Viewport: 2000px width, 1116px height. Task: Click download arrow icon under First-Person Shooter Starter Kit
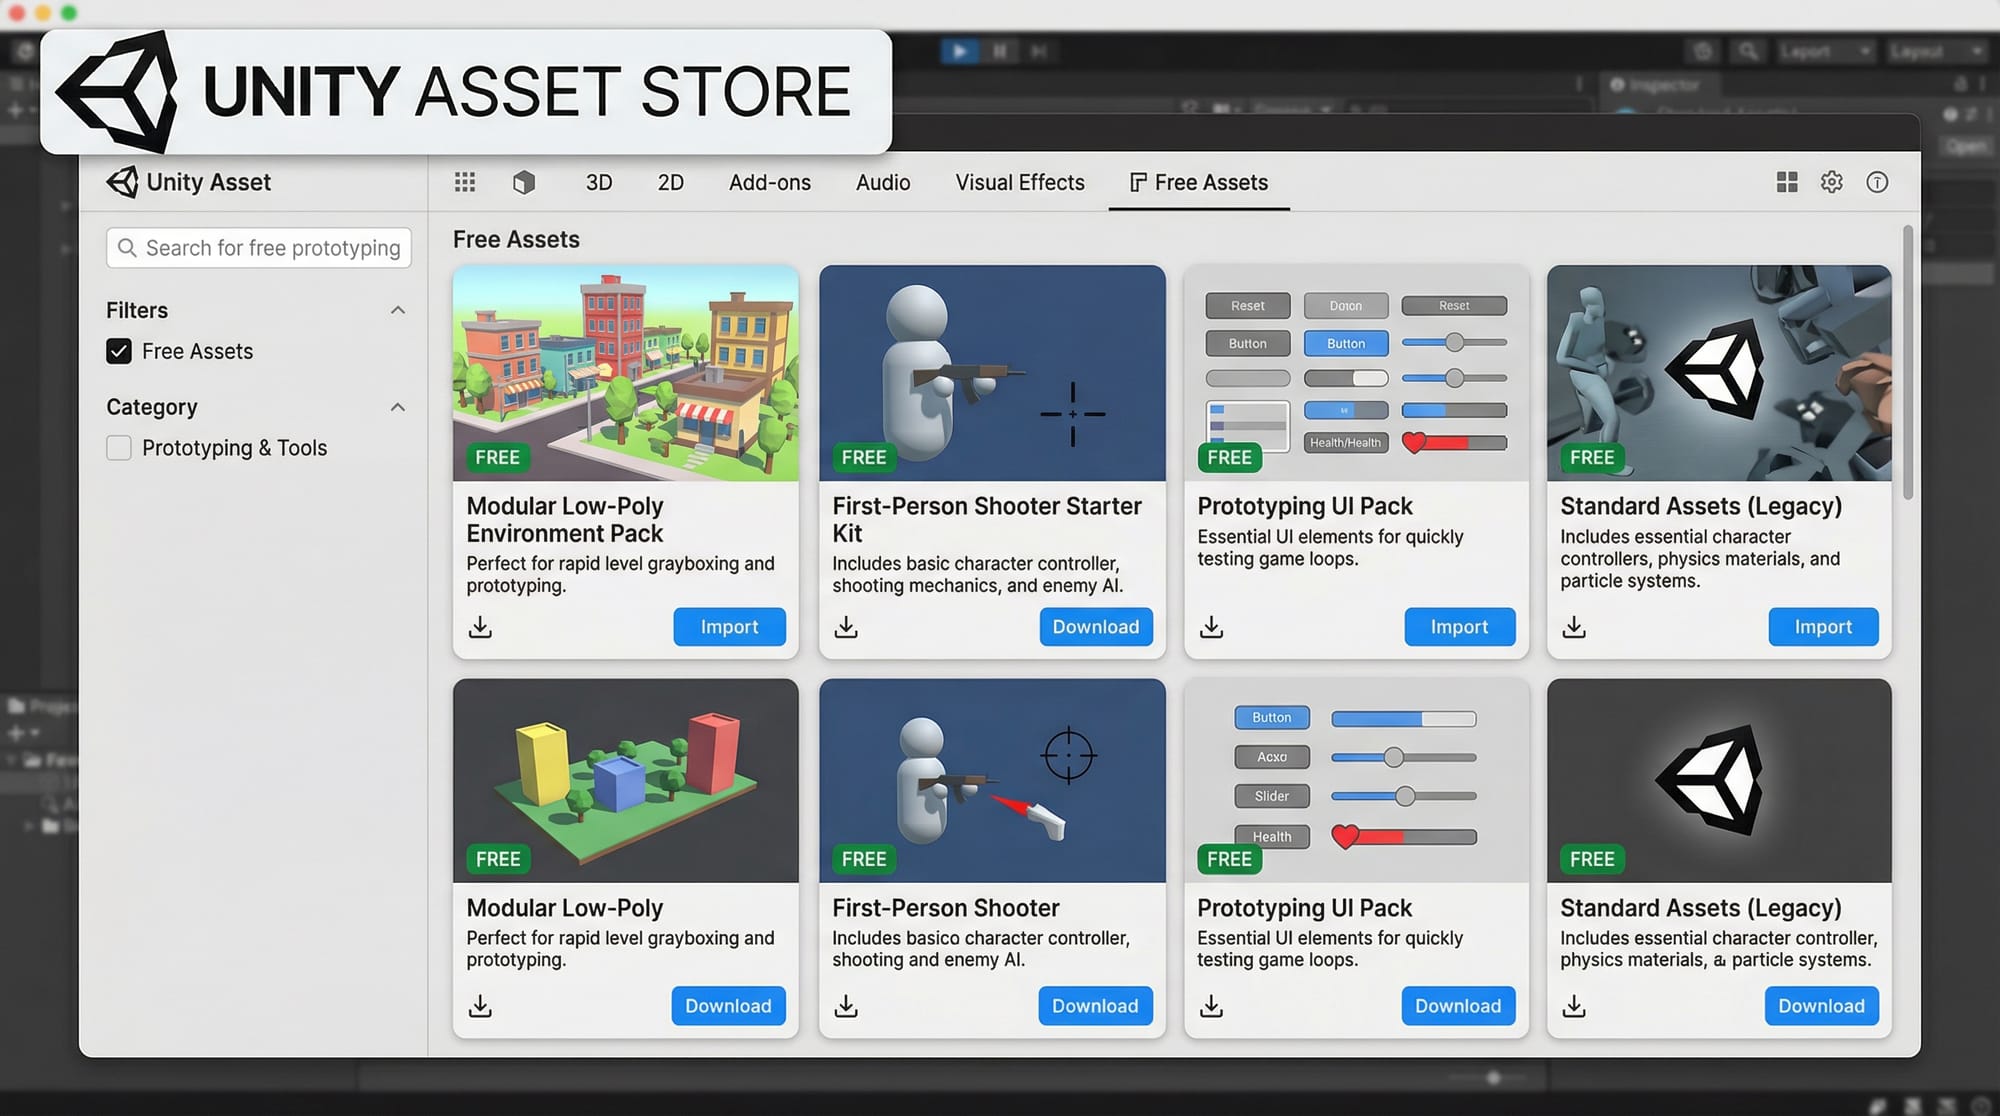[x=846, y=627]
